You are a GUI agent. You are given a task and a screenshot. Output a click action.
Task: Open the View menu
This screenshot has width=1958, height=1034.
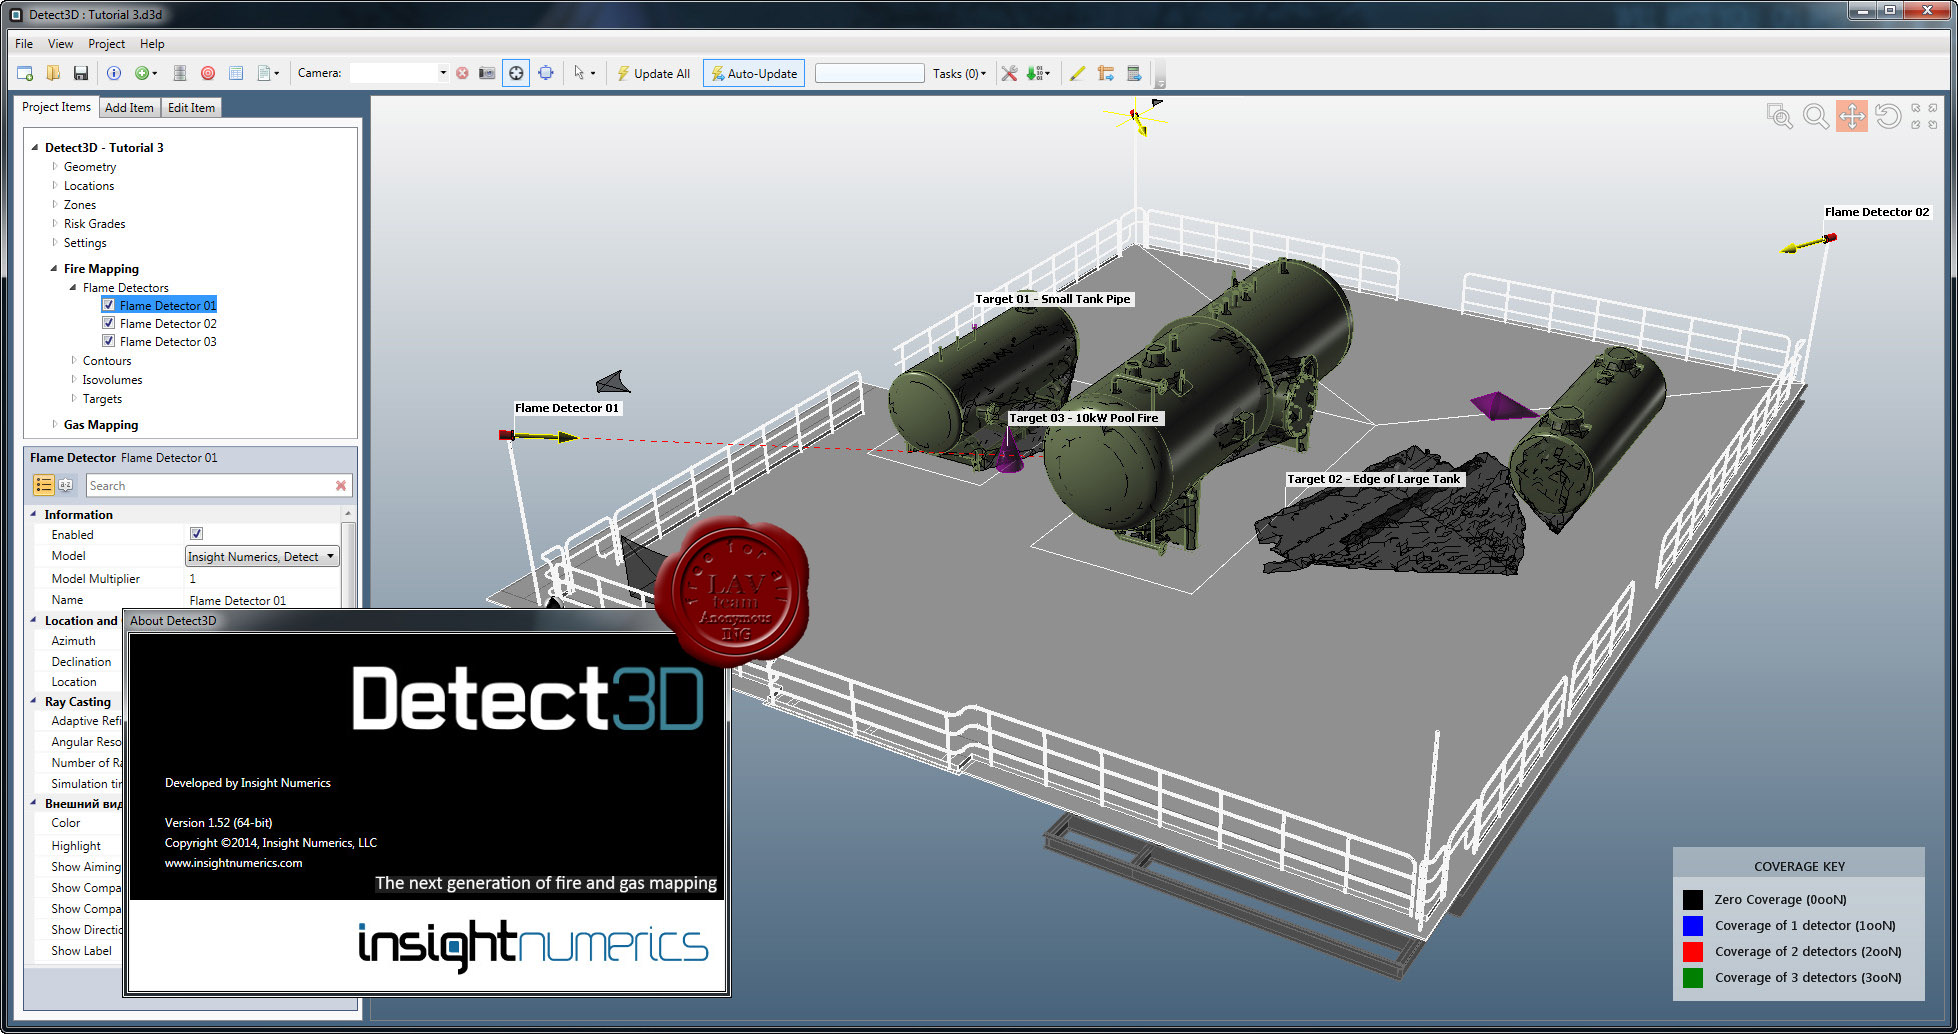(x=60, y=43)
